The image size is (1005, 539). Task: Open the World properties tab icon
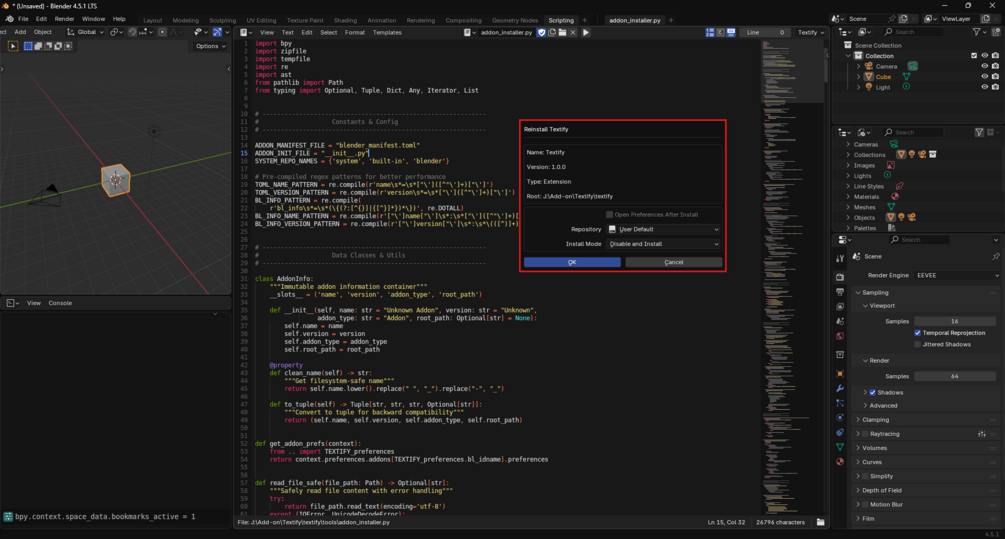[840, 336]
